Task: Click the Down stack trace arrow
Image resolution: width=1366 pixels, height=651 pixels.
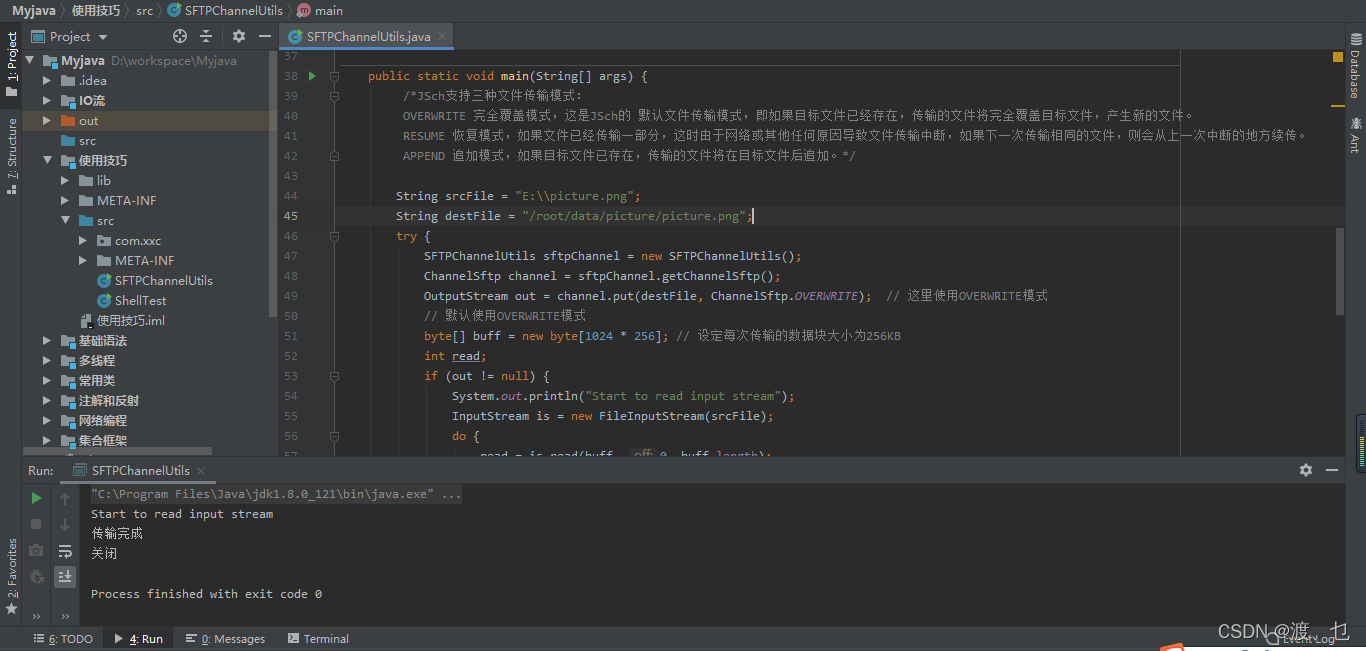Action: (x=65, y=524)
